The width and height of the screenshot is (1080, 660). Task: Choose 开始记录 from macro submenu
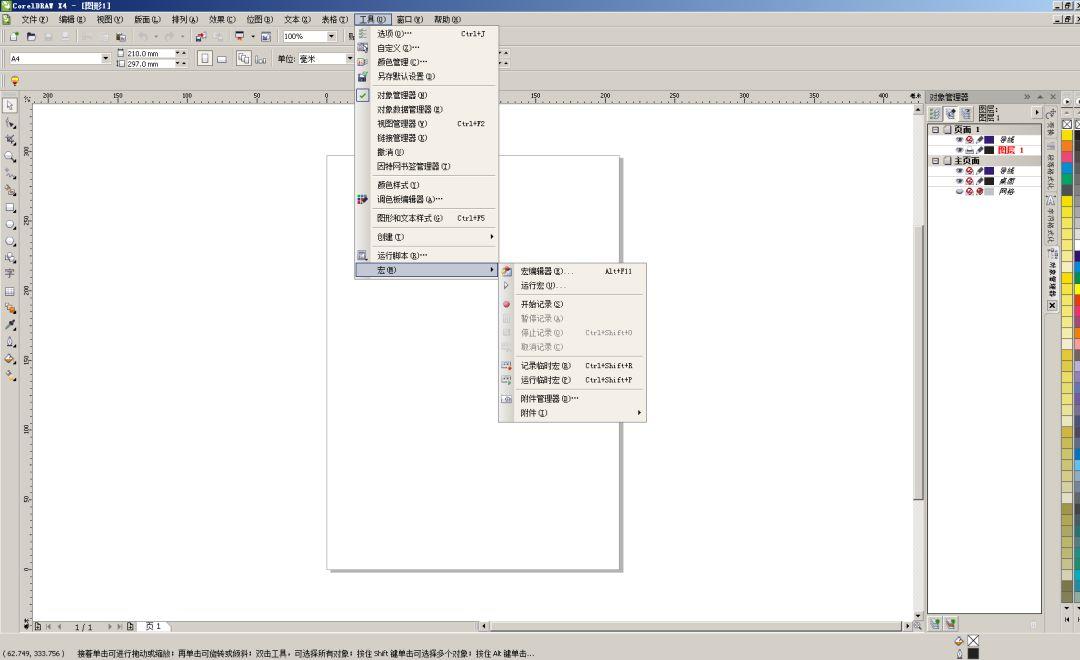pos(541,304)
